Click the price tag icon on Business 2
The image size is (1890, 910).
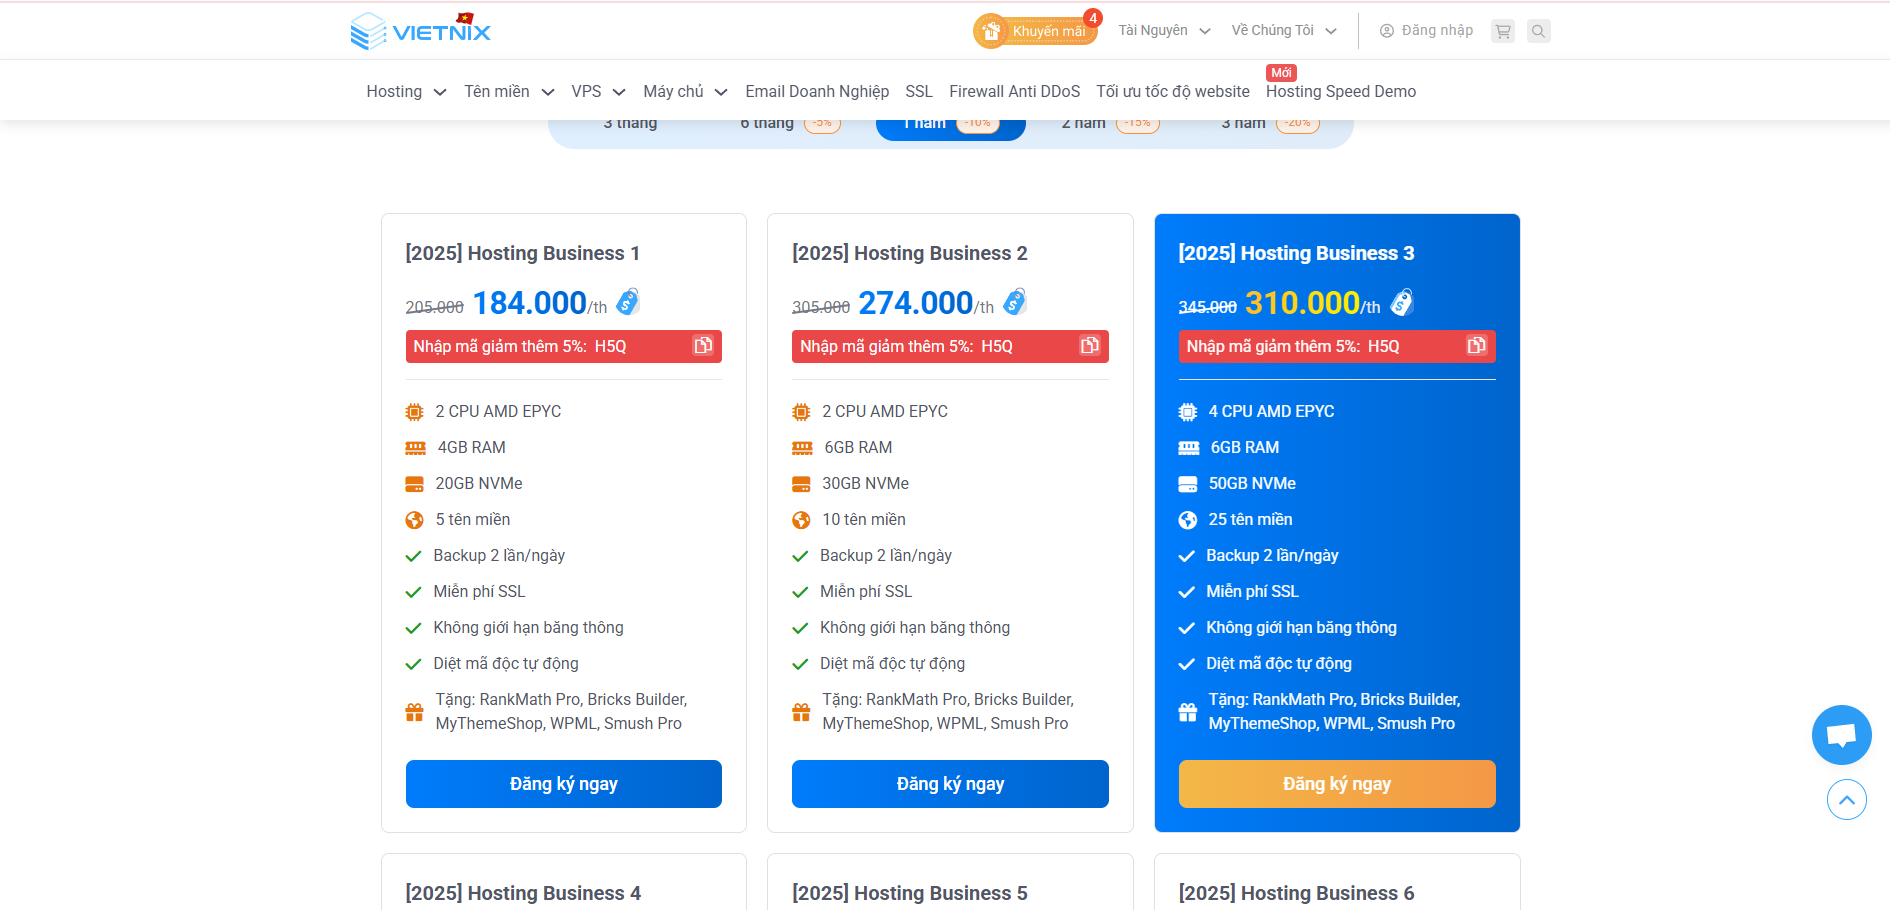click(1015, 302)
